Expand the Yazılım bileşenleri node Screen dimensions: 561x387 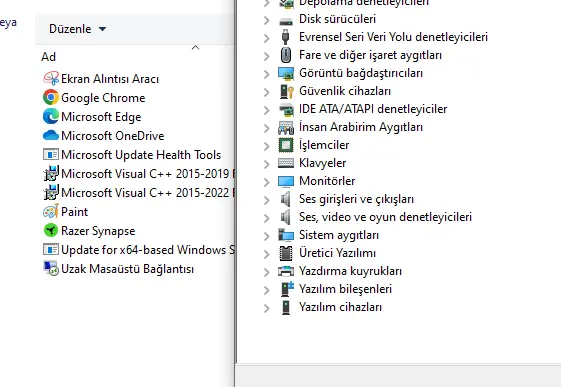[267, 290]
